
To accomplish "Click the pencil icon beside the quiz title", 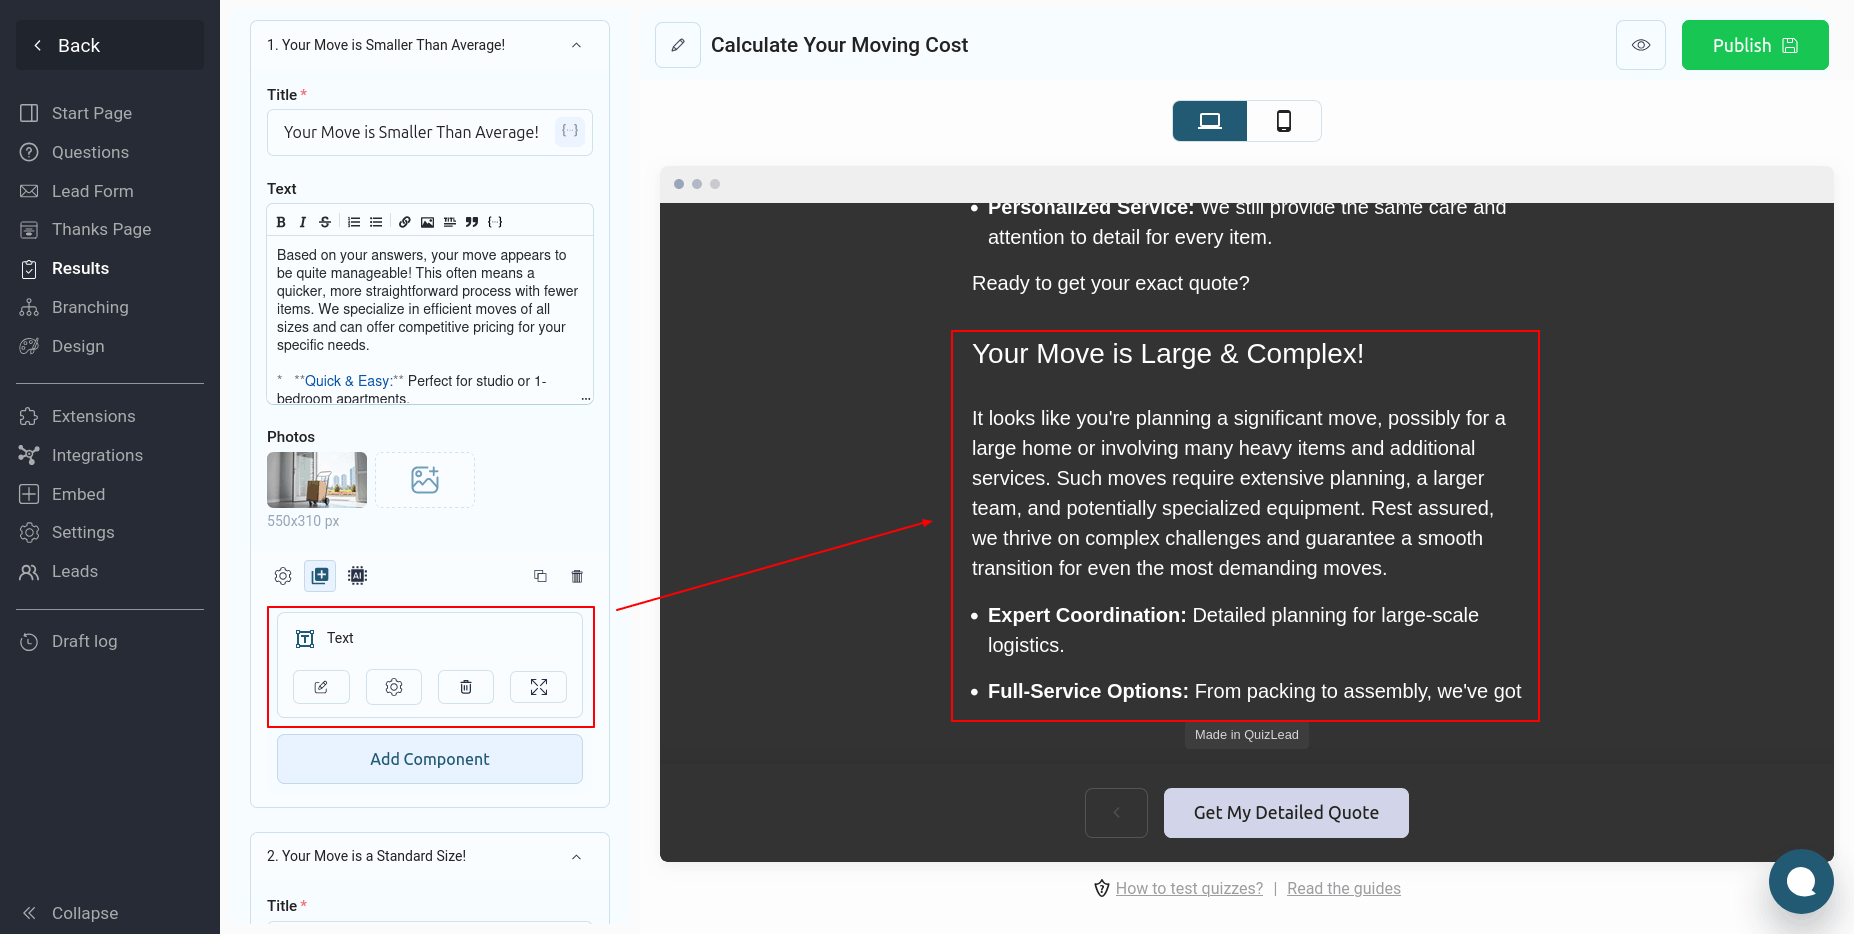I will tap(678, 45).
